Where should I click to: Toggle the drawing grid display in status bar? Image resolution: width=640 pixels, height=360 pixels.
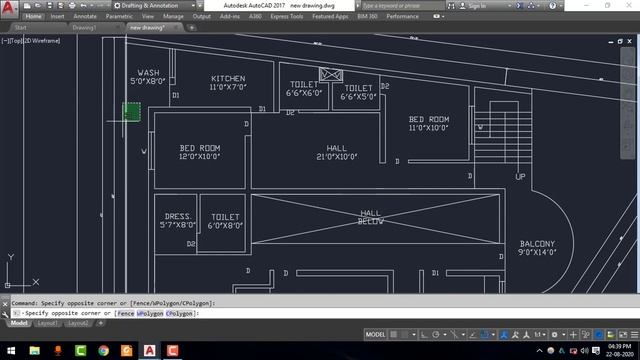(x=393, y=335)
